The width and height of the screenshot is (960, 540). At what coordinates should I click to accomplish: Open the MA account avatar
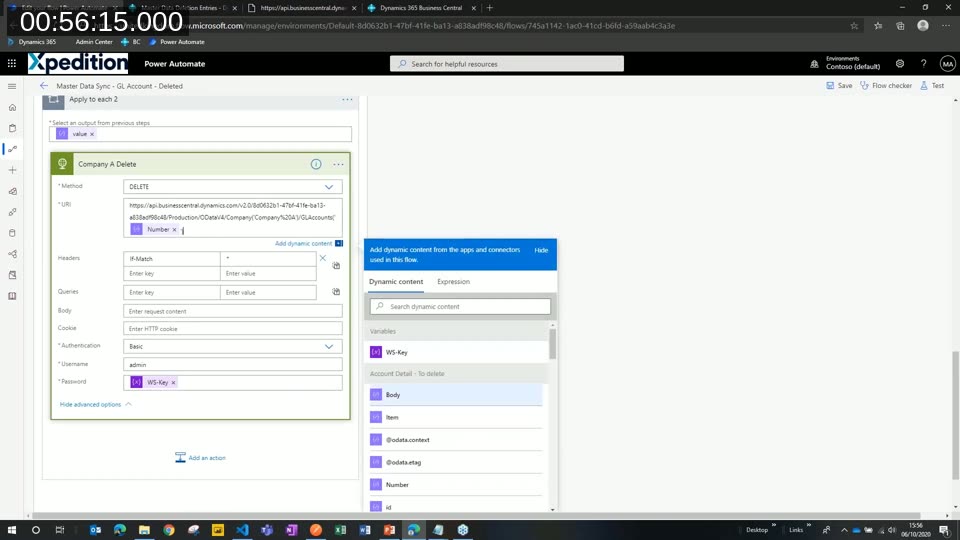point(947,64)
